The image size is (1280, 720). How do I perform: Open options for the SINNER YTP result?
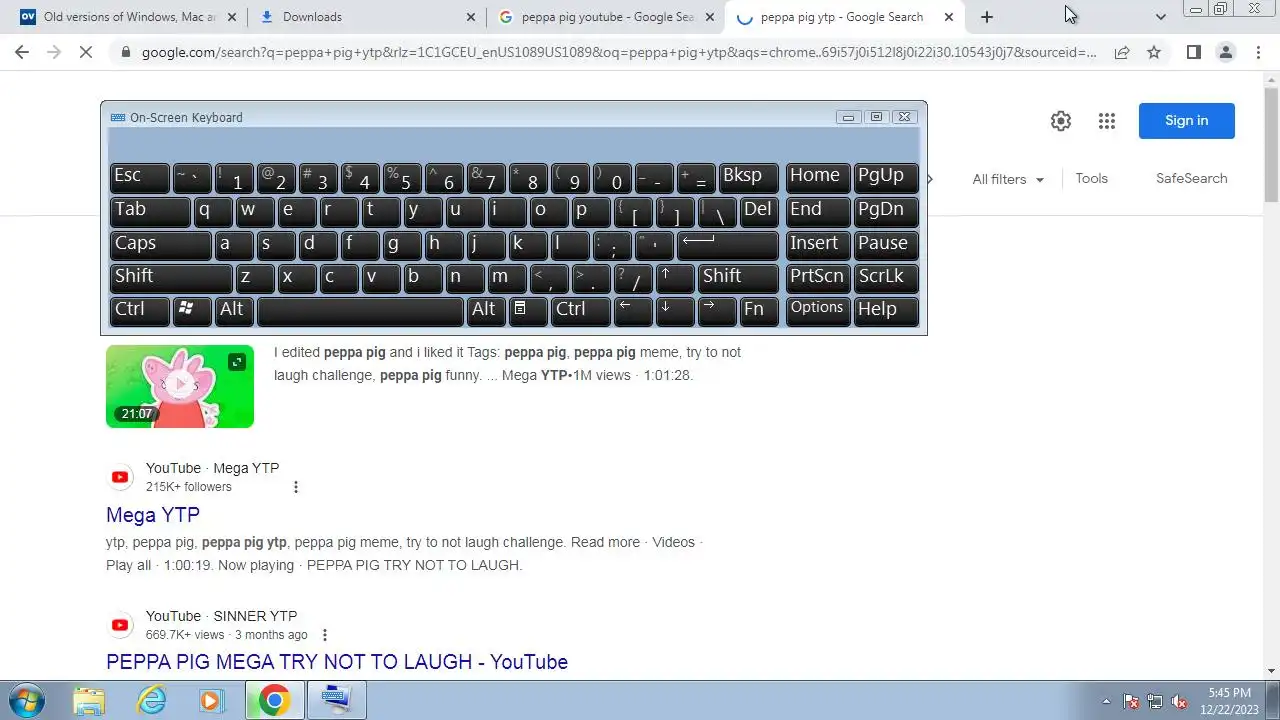325,635
